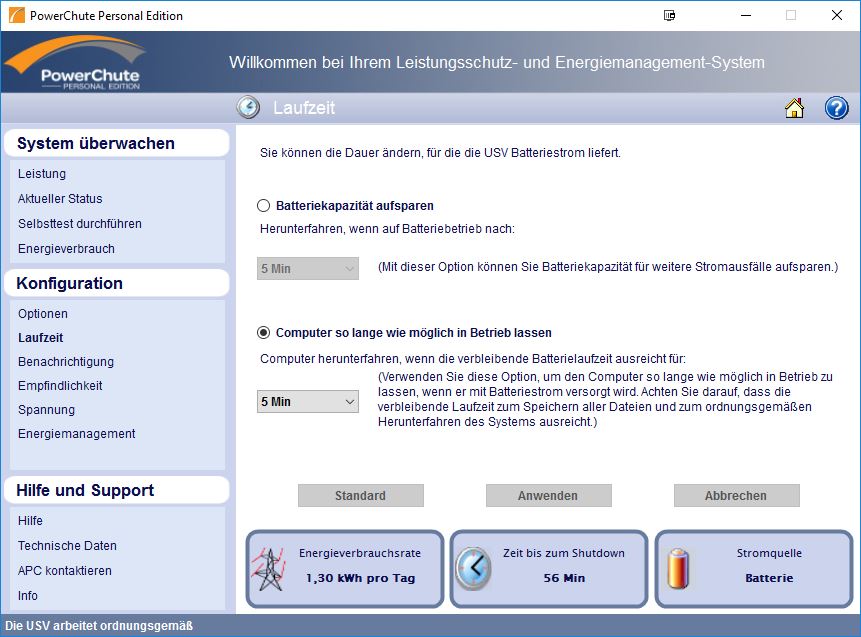Viewport: 861px width, 637px height.
Task: Click the battery icon in Stromquelle panel
Action: coord(678,569)
